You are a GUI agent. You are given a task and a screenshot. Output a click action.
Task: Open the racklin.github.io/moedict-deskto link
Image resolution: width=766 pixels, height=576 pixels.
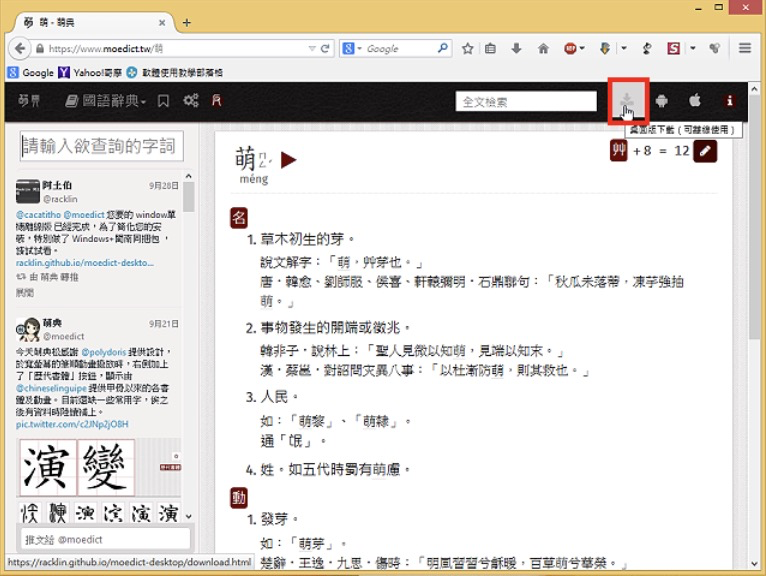pyautogui.click(x=85, y=263)
